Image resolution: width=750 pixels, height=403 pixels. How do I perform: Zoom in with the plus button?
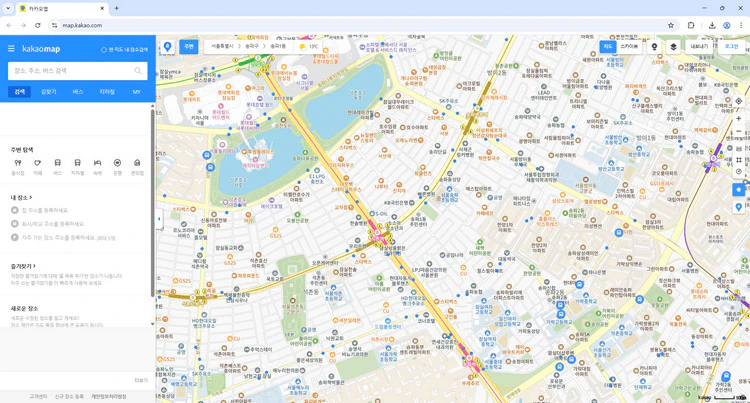(739, 119)
